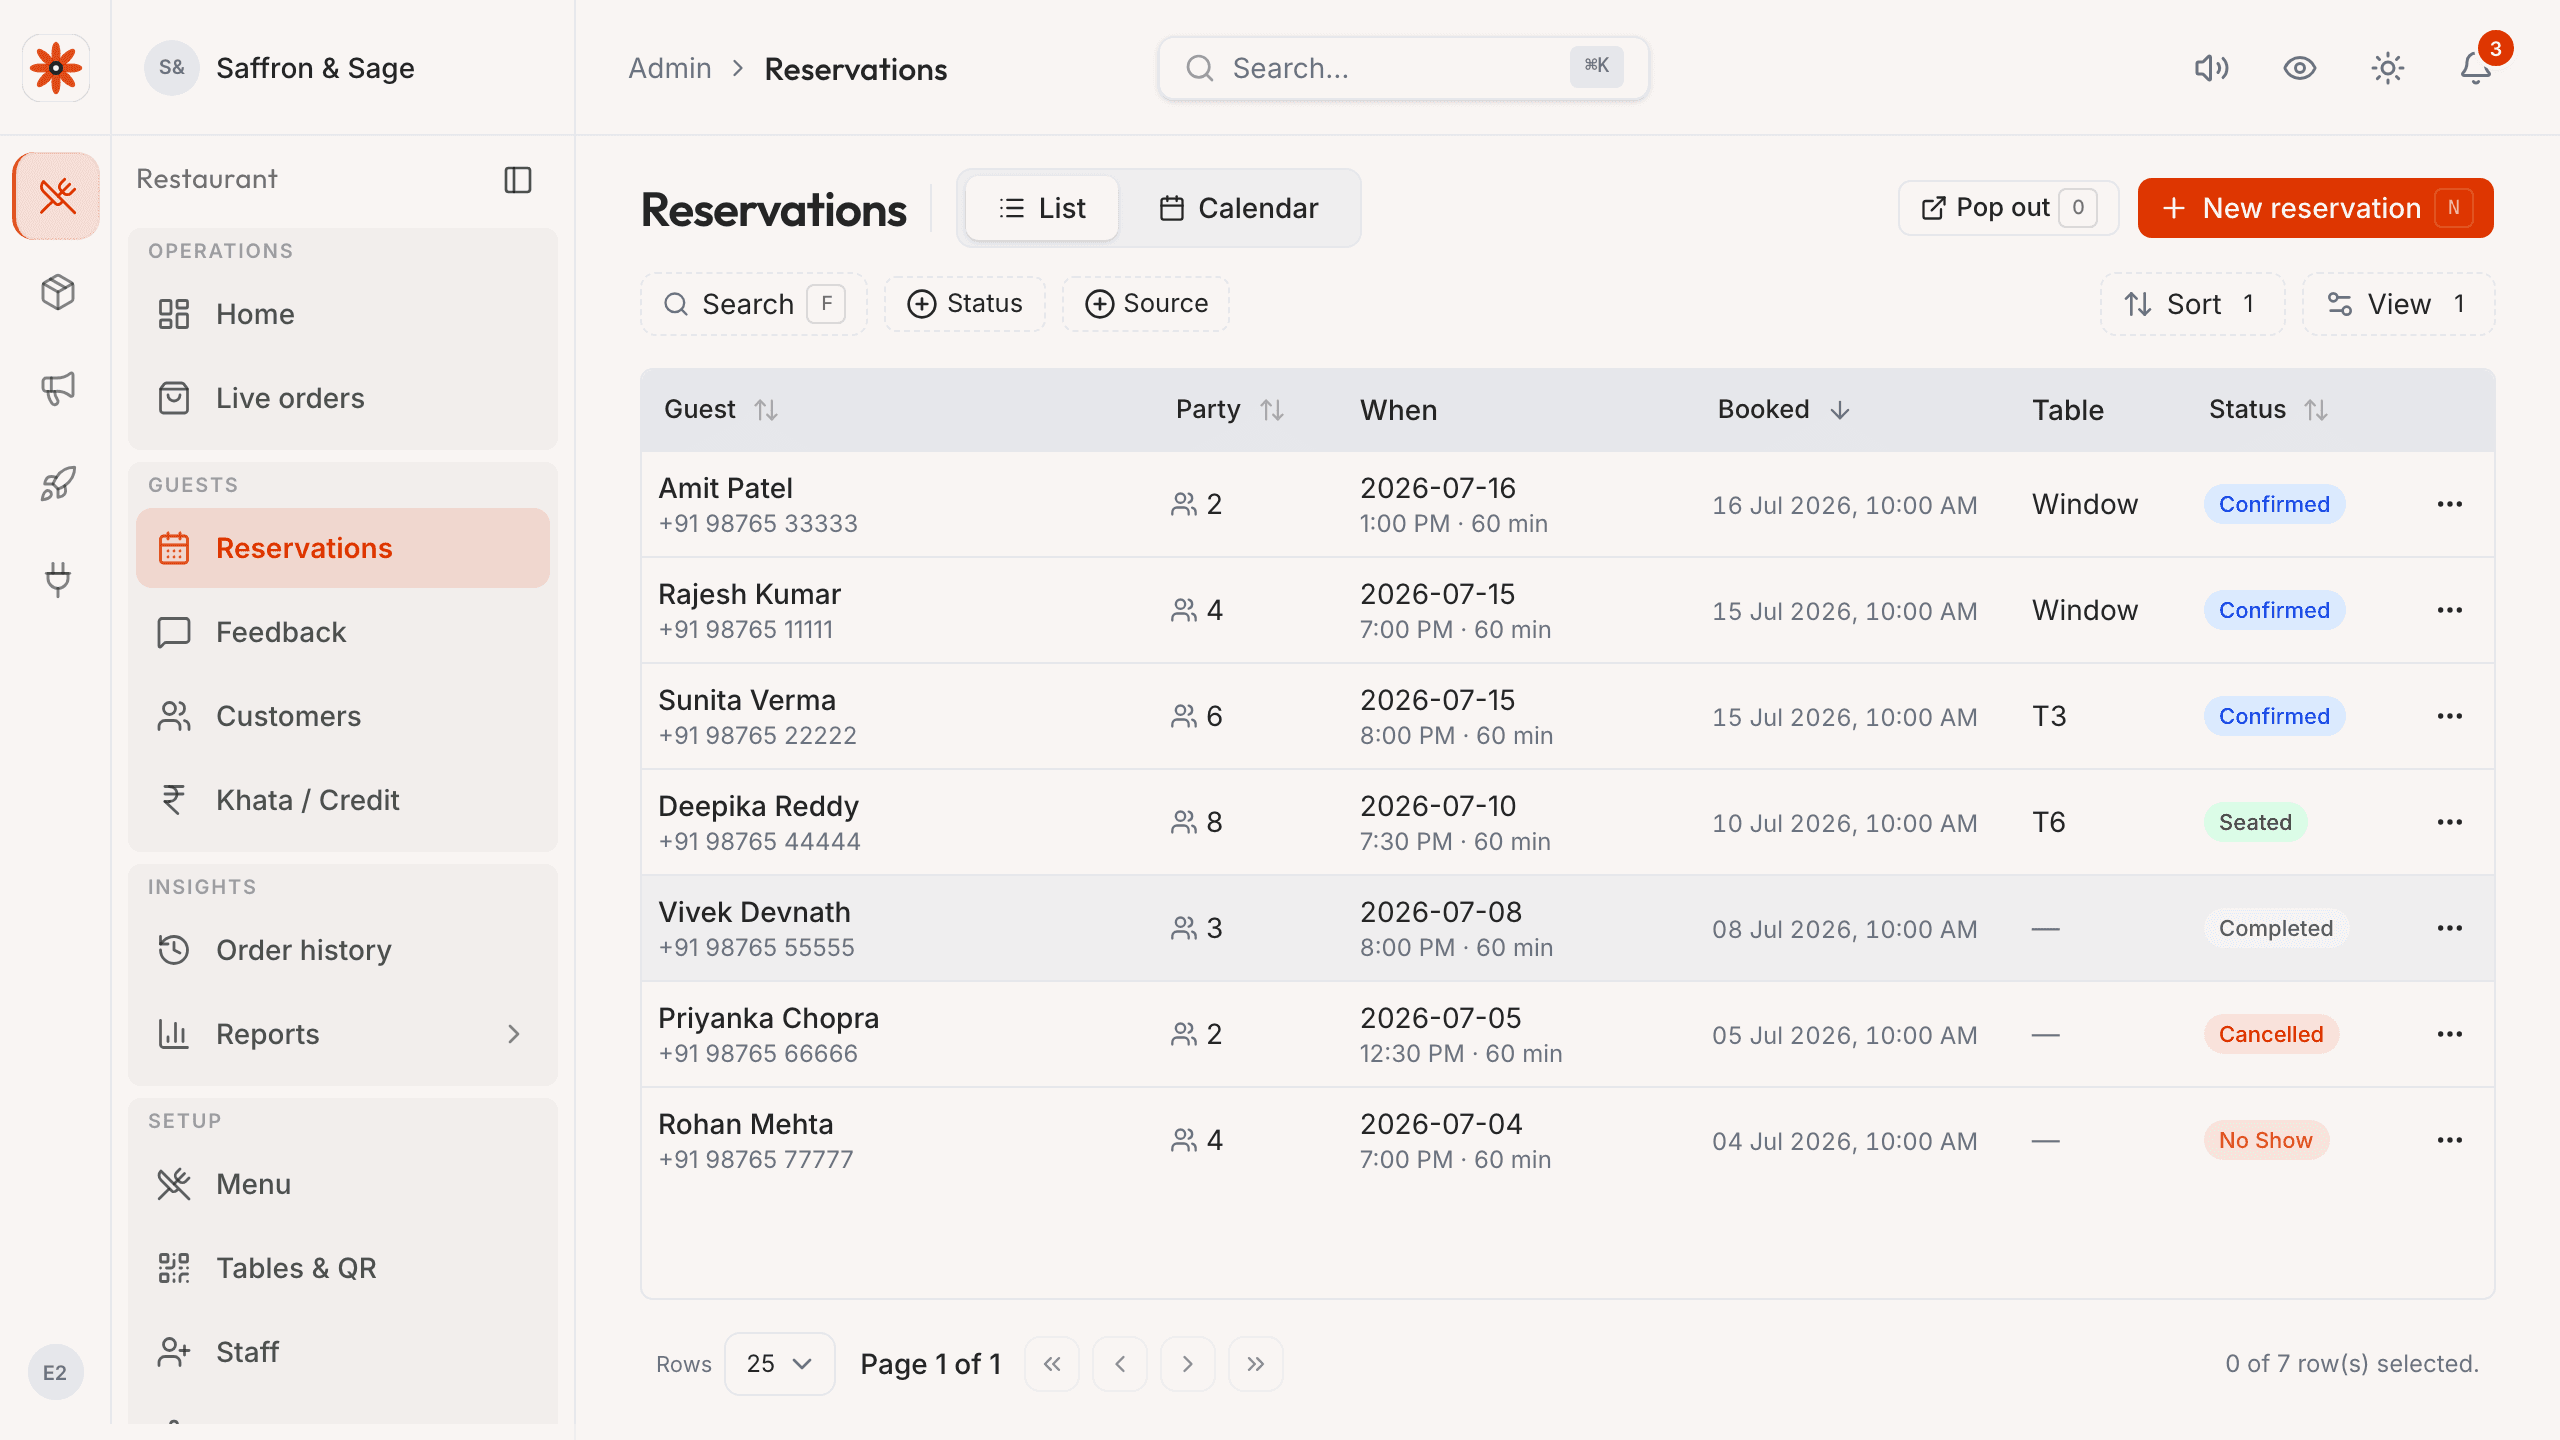Open the integrations plug icon
Screen dimensions: 2560x1440
[x=57, y=580]
